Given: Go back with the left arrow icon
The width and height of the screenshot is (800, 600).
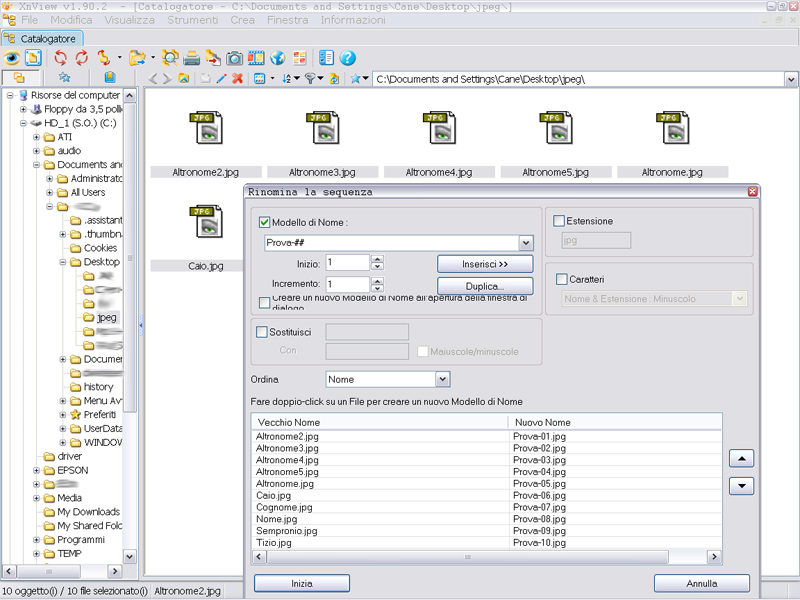Looking at the screenshot, I should coord(152,79).
